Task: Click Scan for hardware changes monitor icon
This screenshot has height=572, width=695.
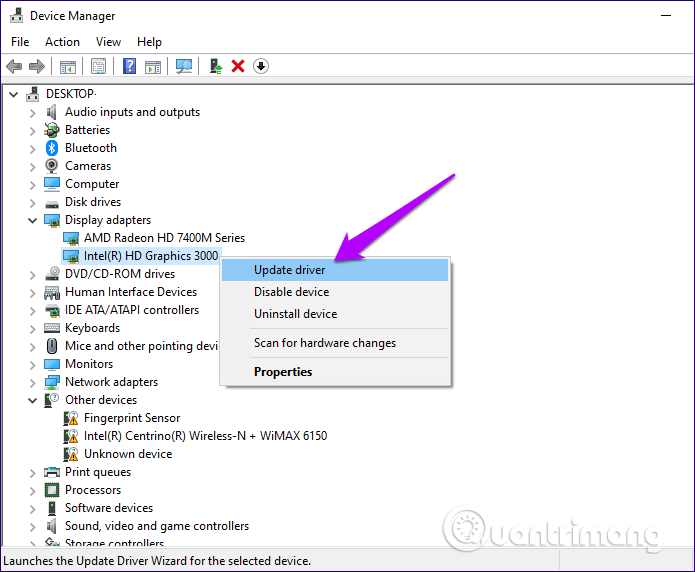Action: (x=184, y=67)
